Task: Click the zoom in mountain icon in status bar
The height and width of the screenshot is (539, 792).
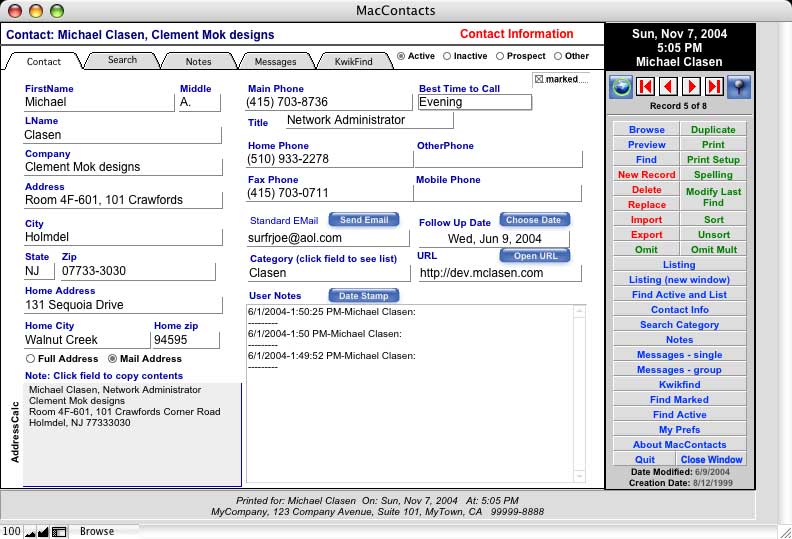Action: 43,532
